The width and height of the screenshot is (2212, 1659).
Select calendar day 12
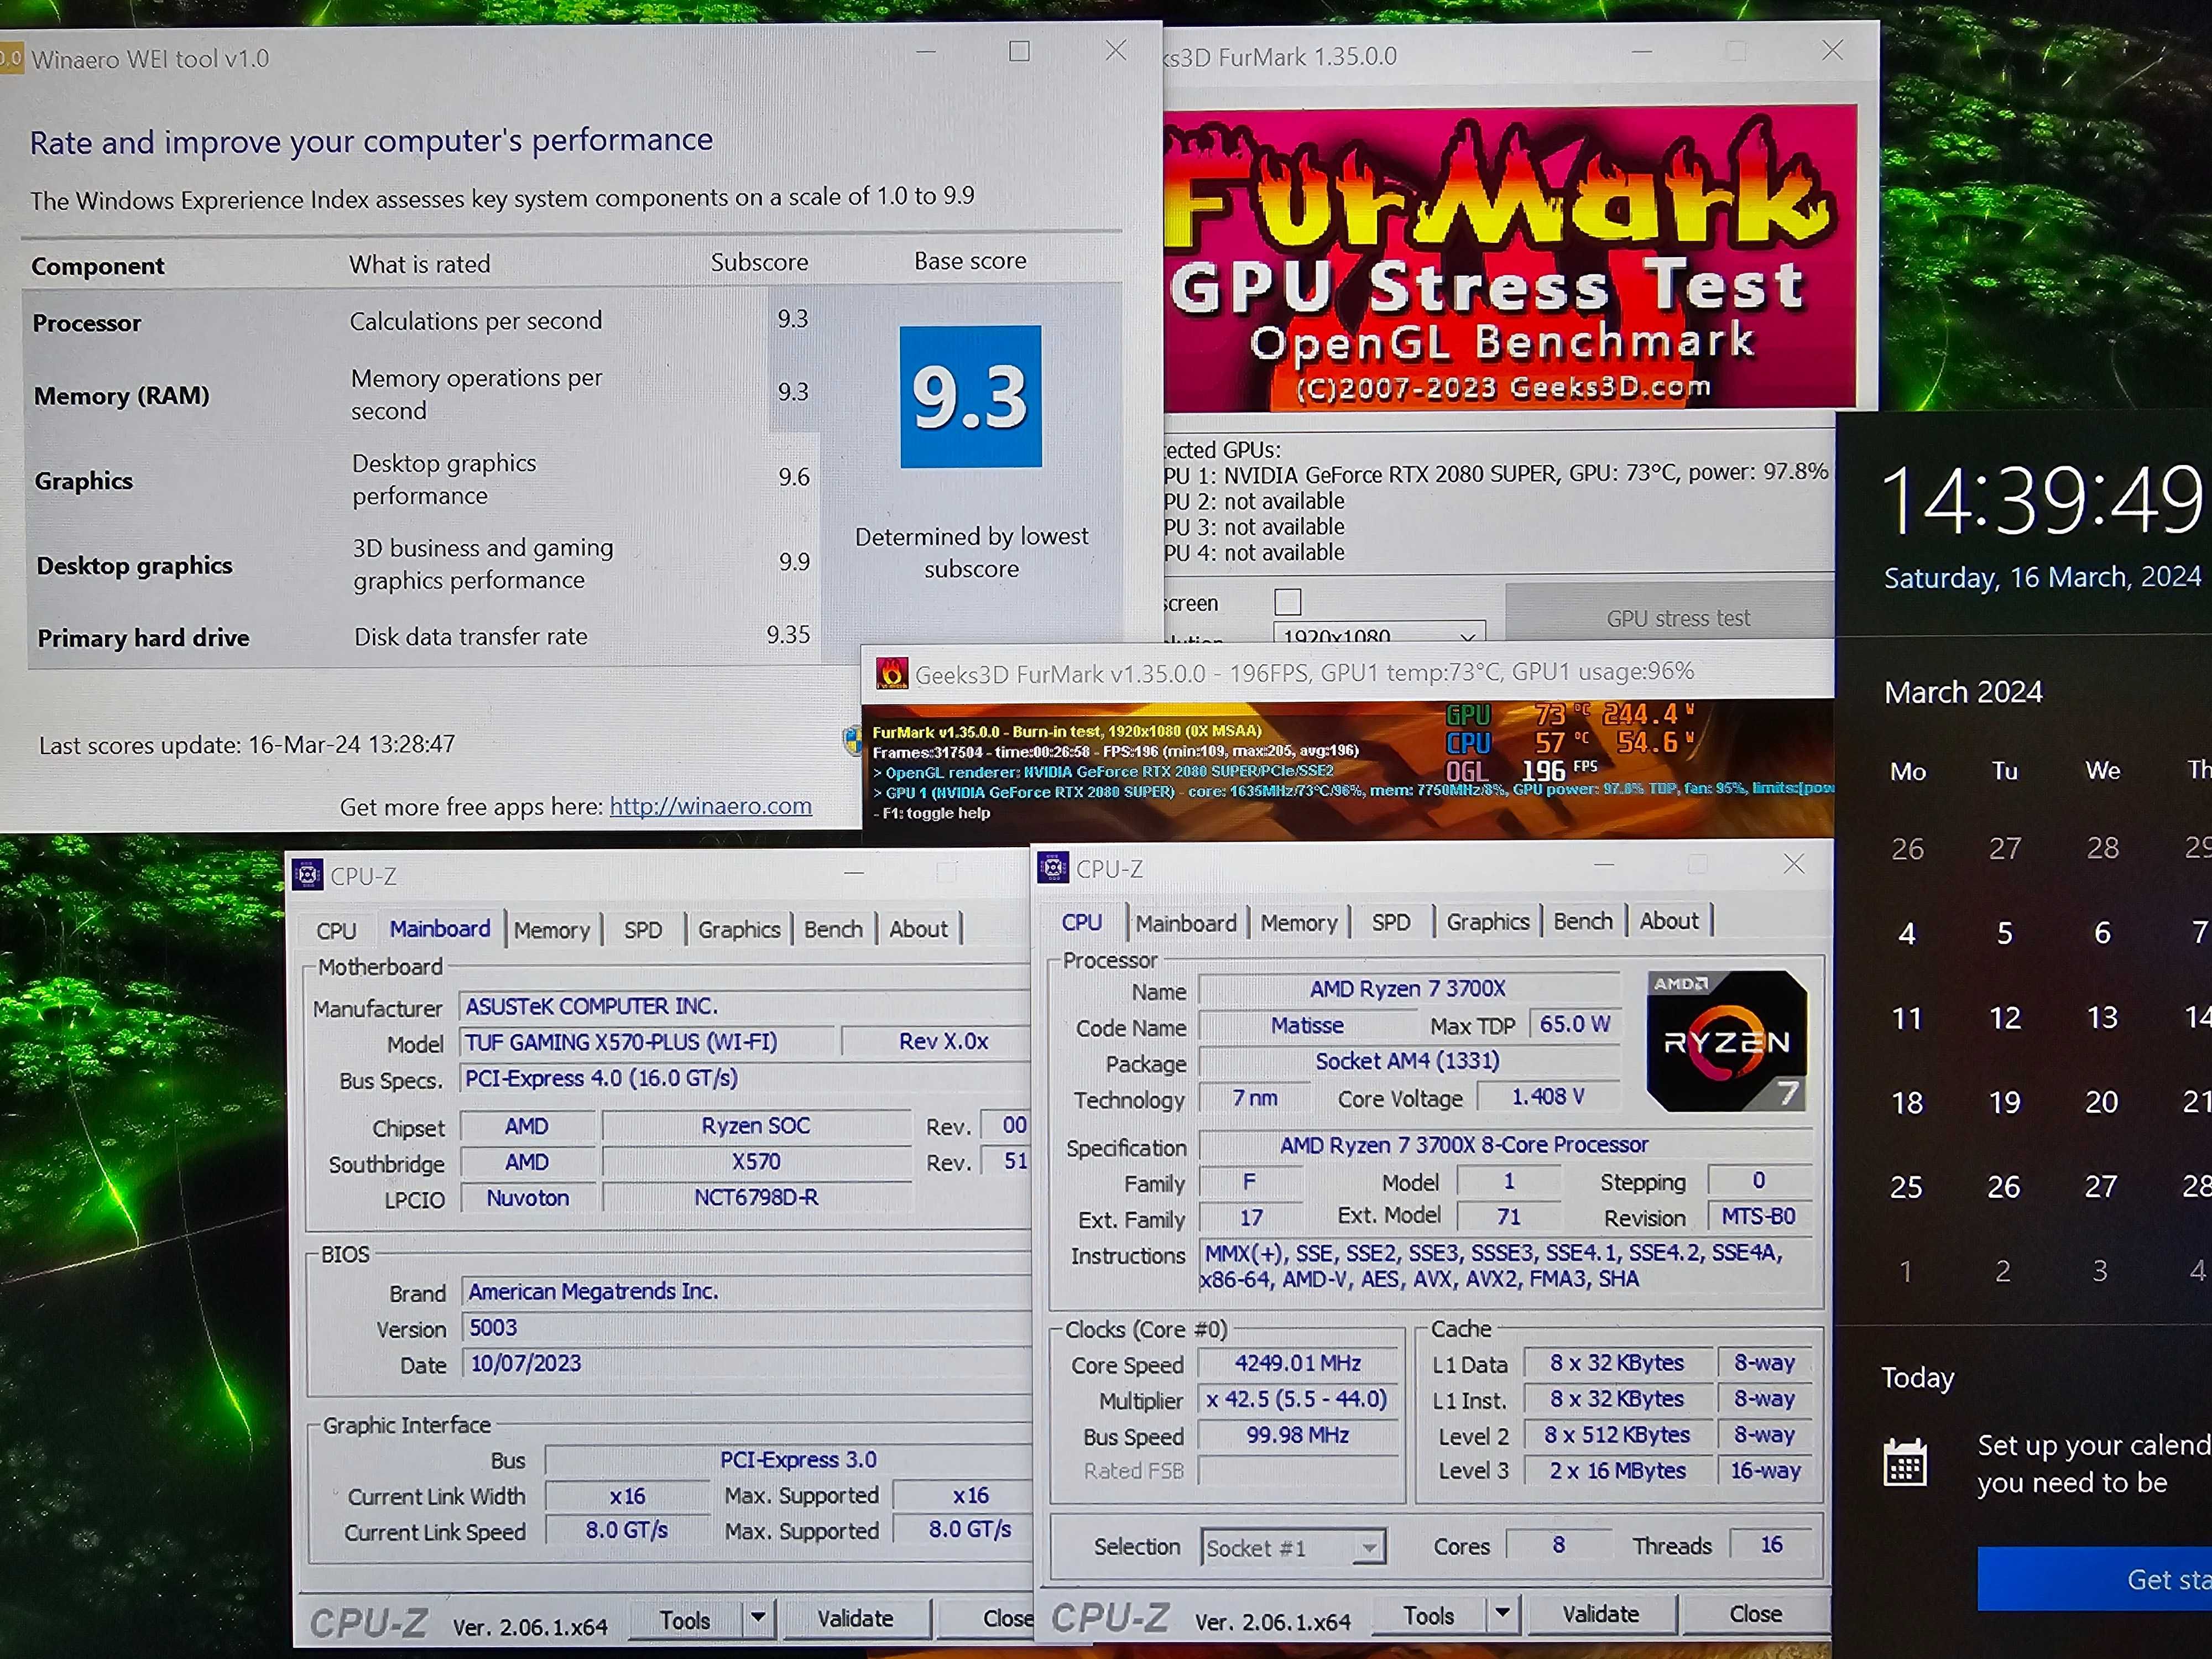(2004, 1018)
